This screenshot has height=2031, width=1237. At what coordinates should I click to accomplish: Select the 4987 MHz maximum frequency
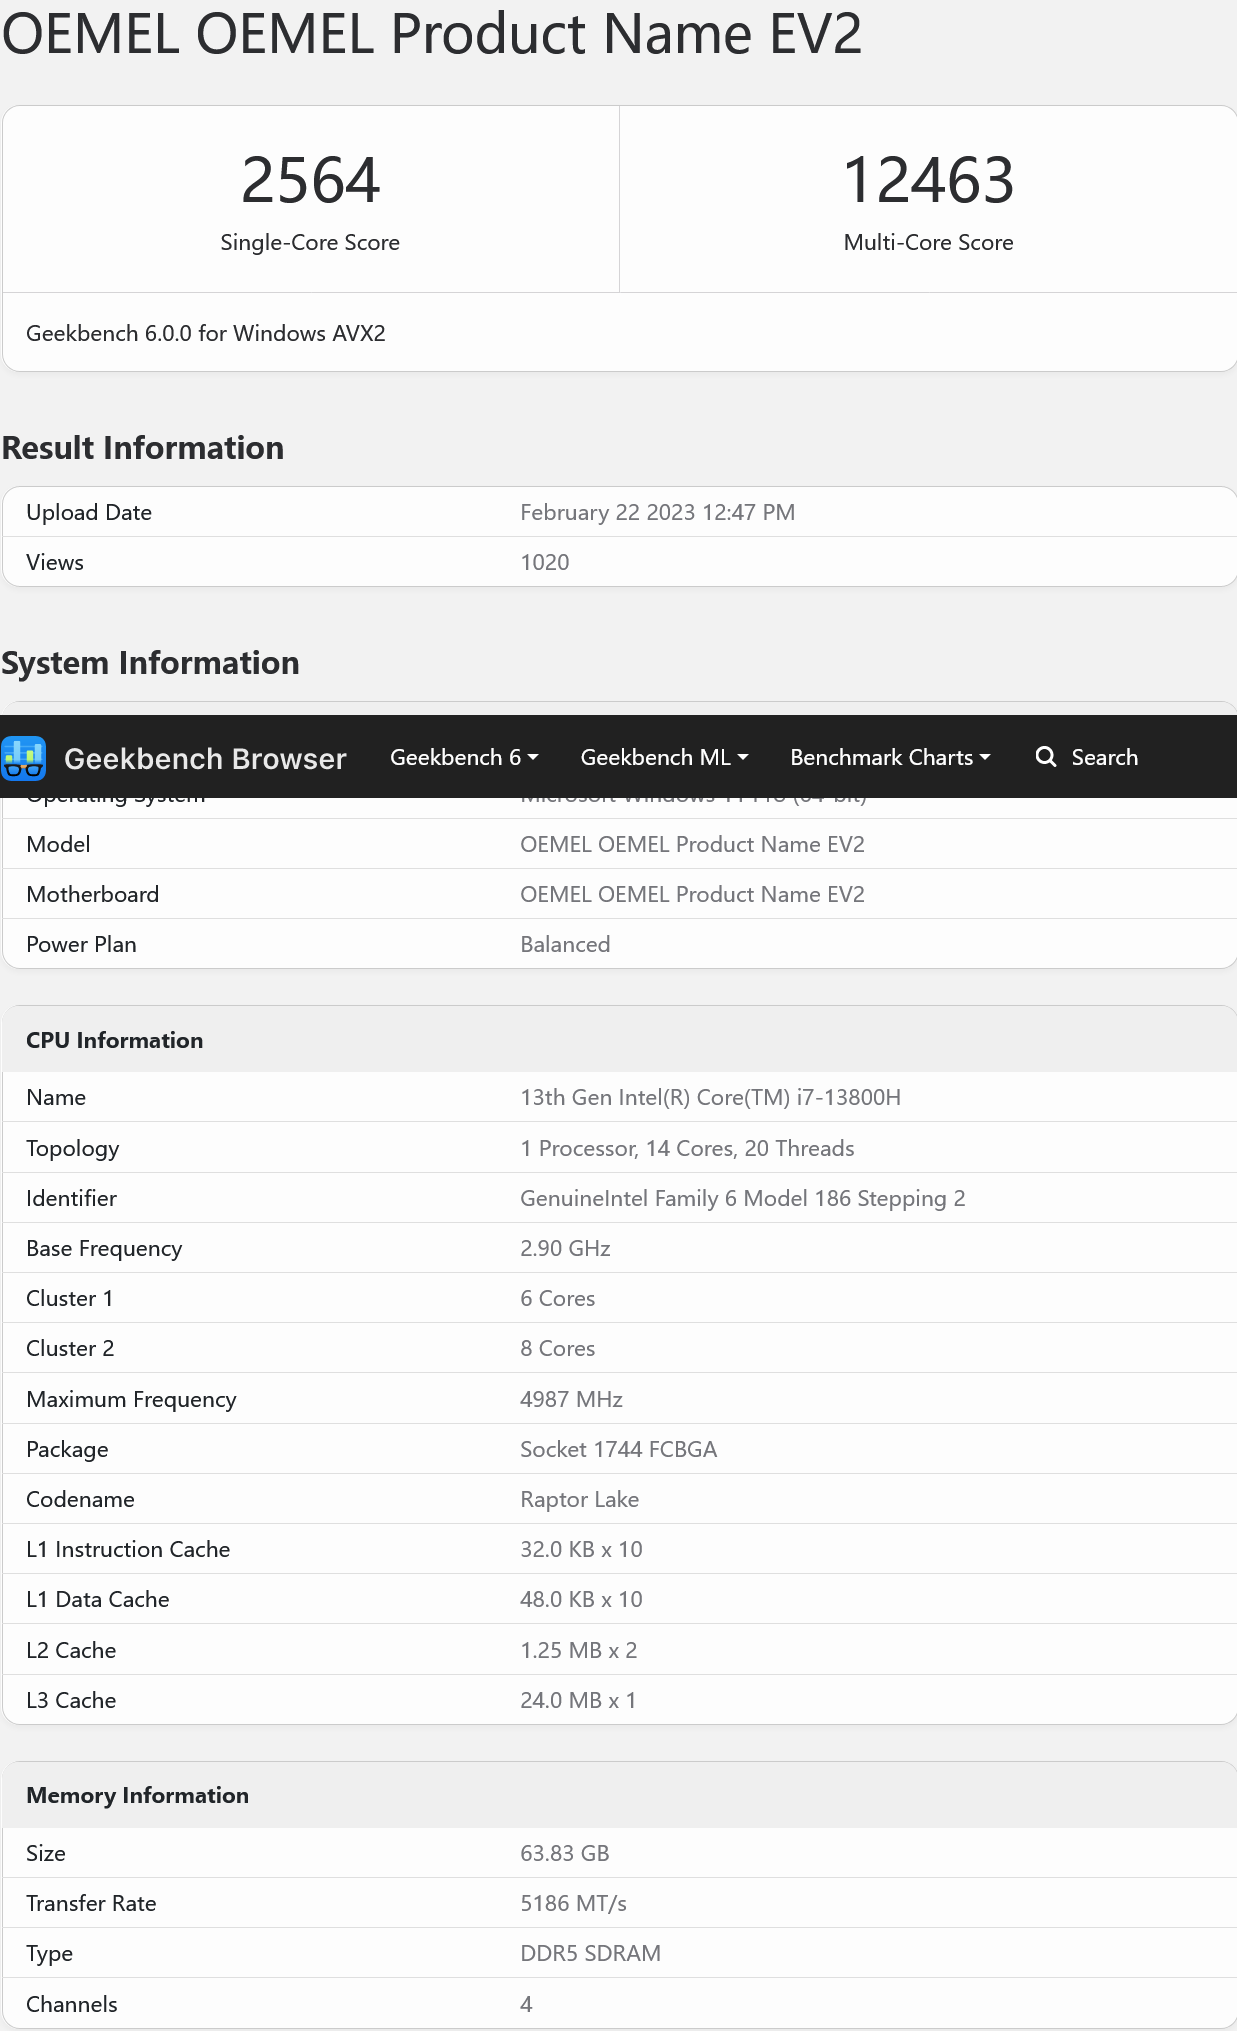571,1399
